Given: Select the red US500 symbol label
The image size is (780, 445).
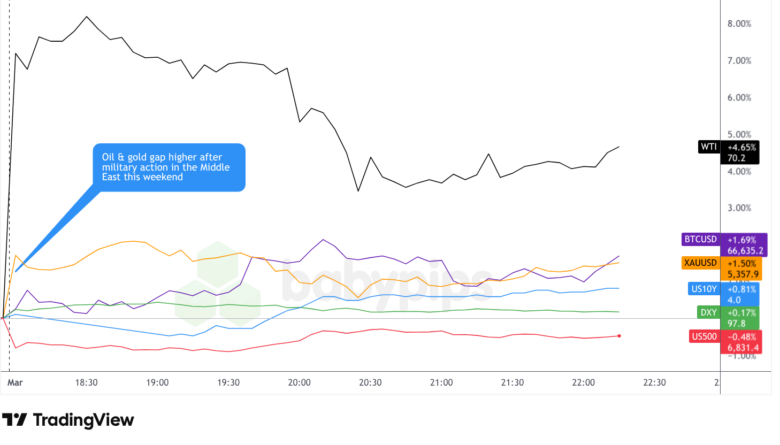Looking at the screenshot, I should 703,336.
